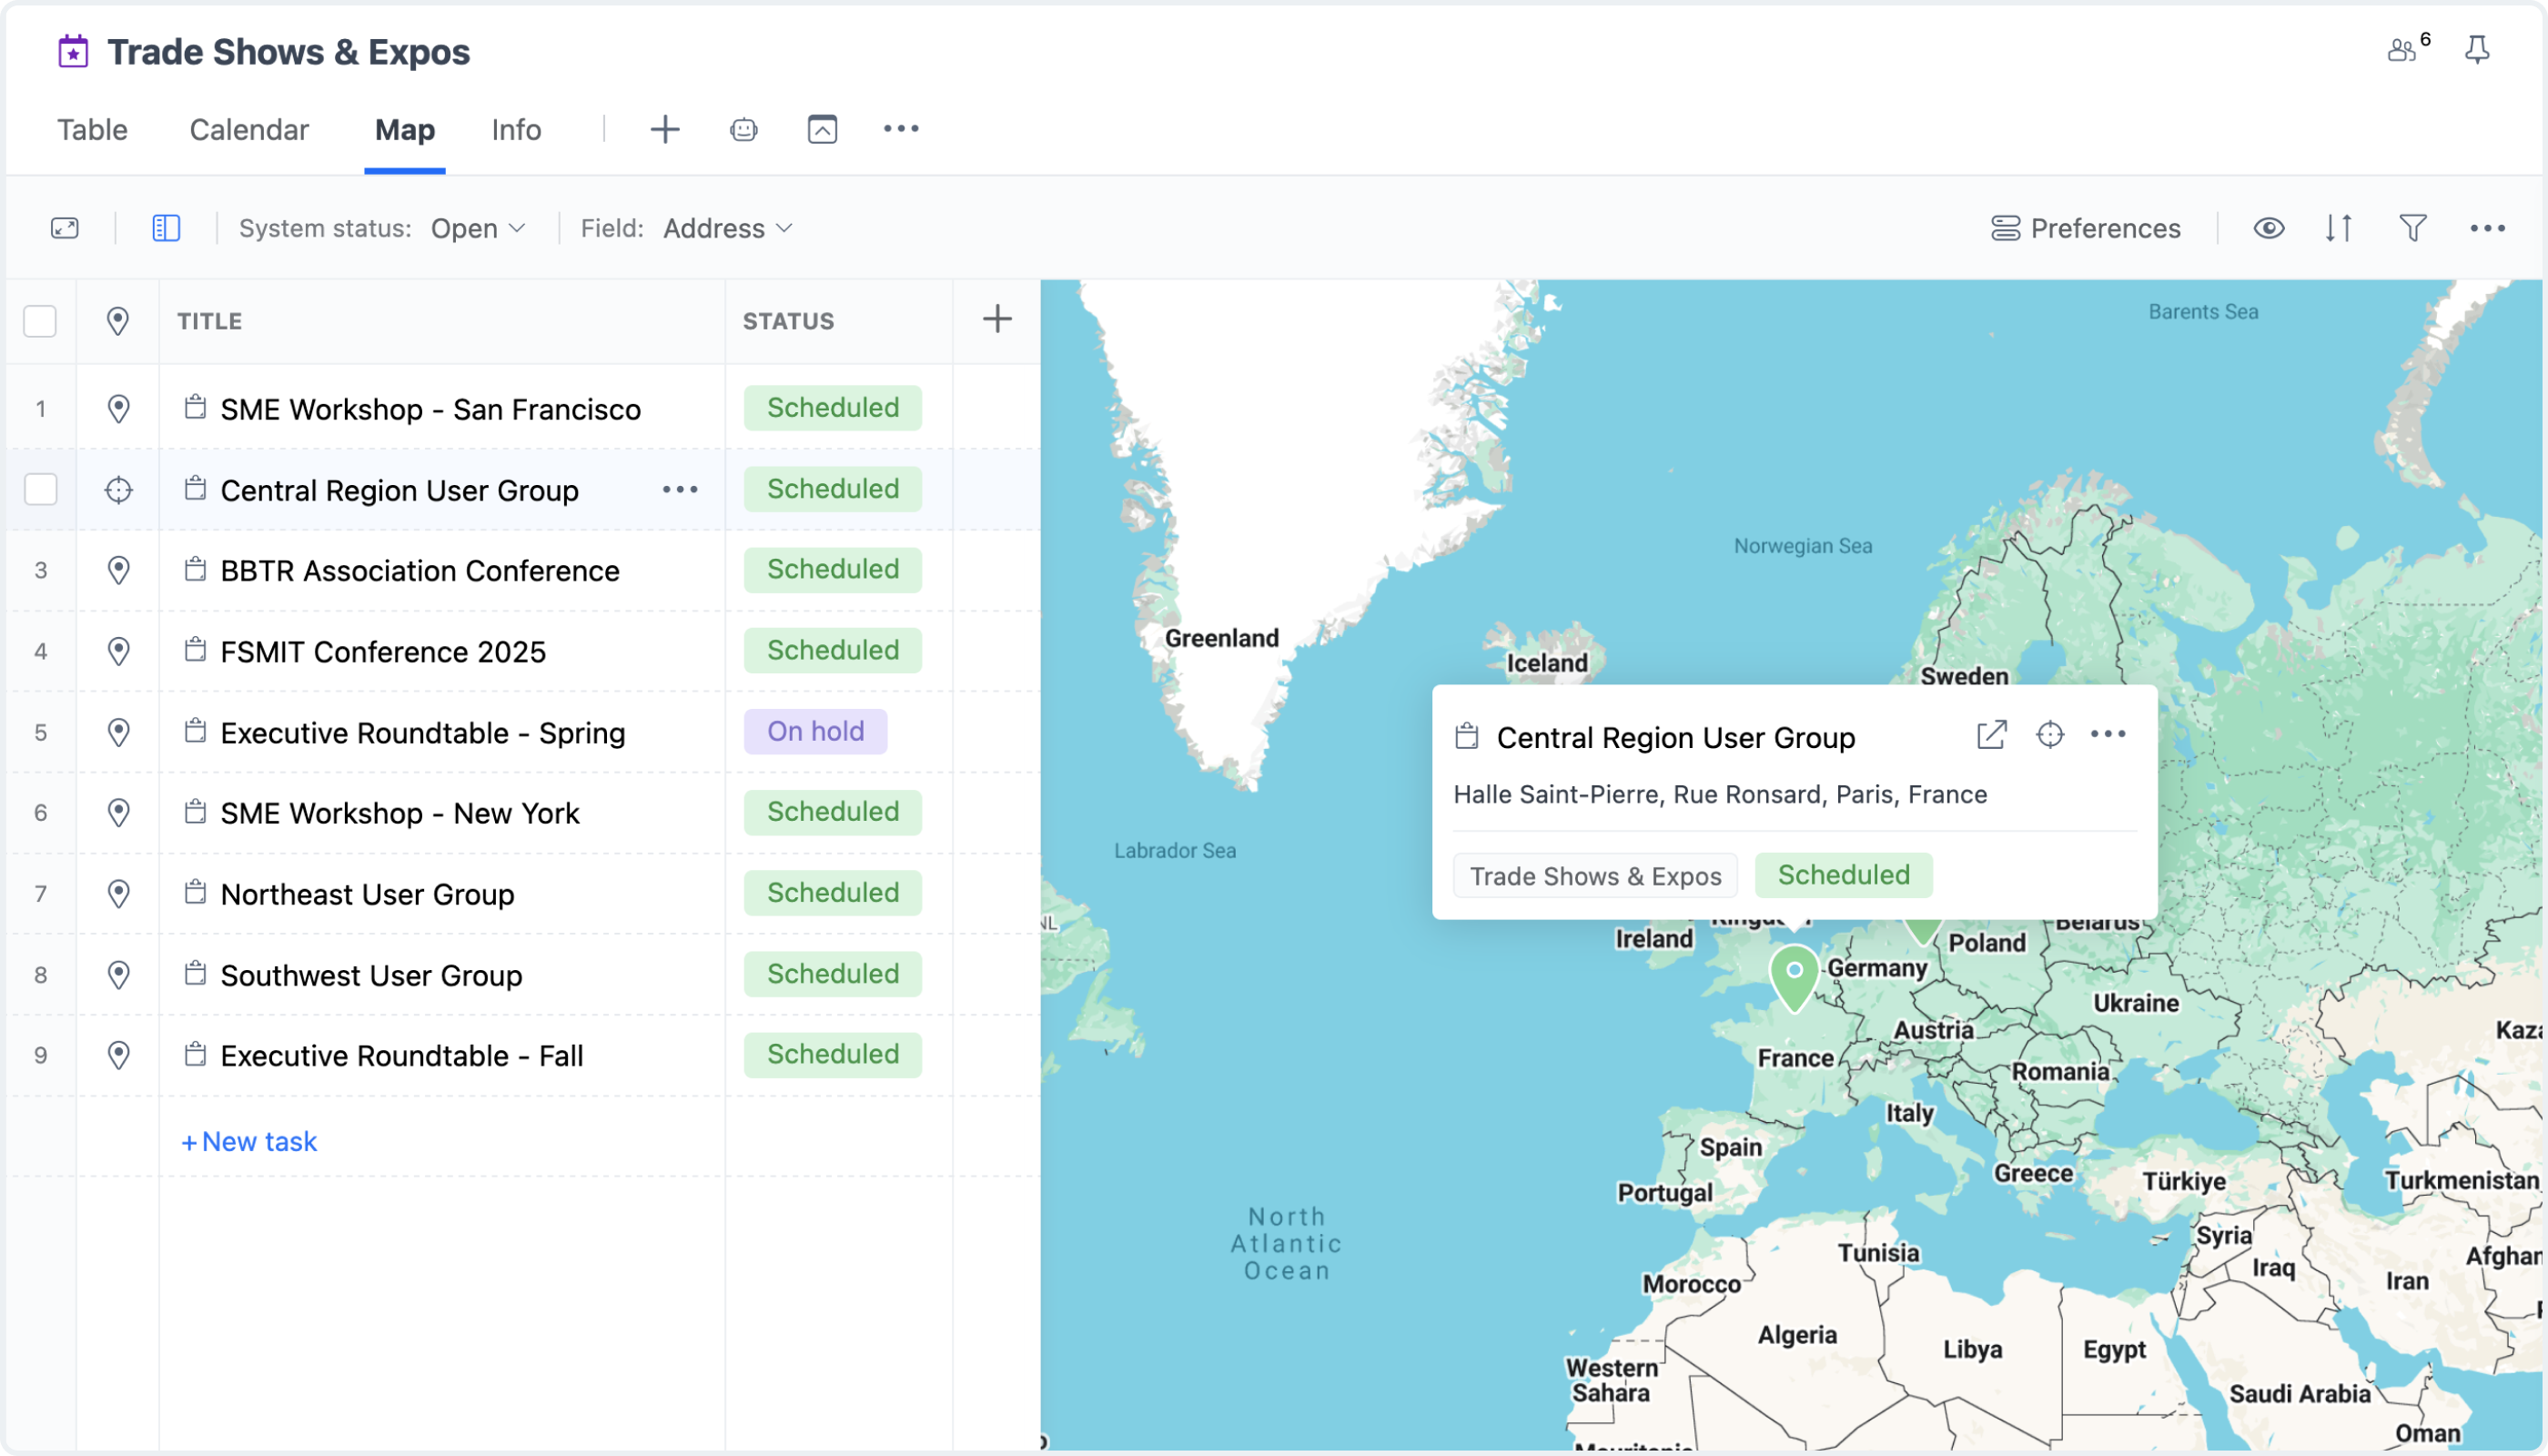Click the Central Region User Group popup title
2548x1456 pixels.
tap(1675, 738)
